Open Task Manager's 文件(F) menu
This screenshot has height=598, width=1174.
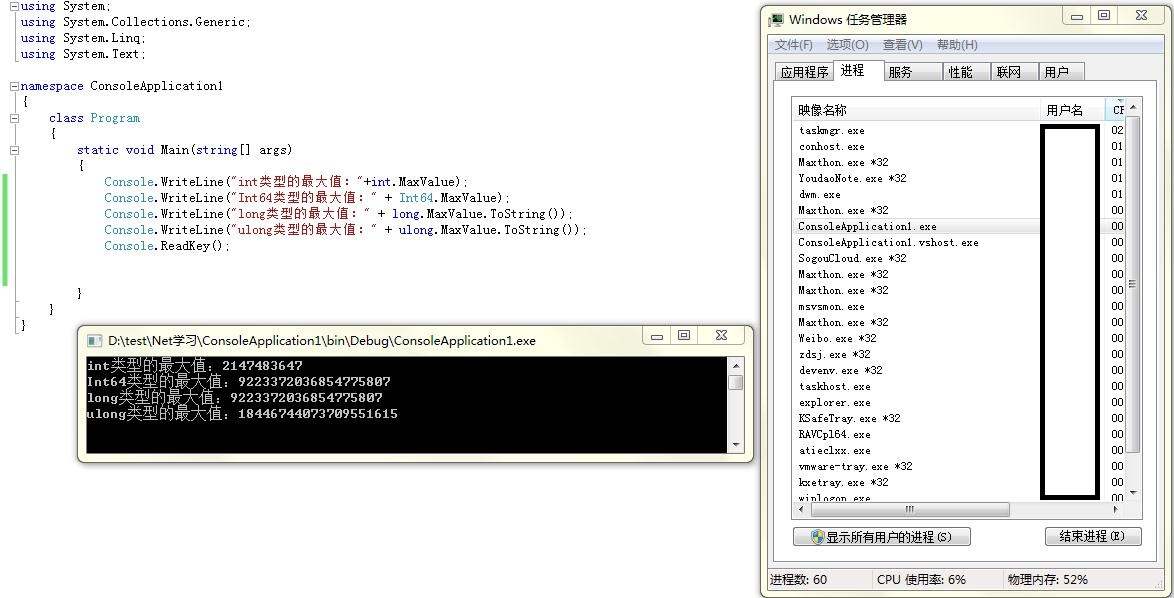(x=794, y=45)
